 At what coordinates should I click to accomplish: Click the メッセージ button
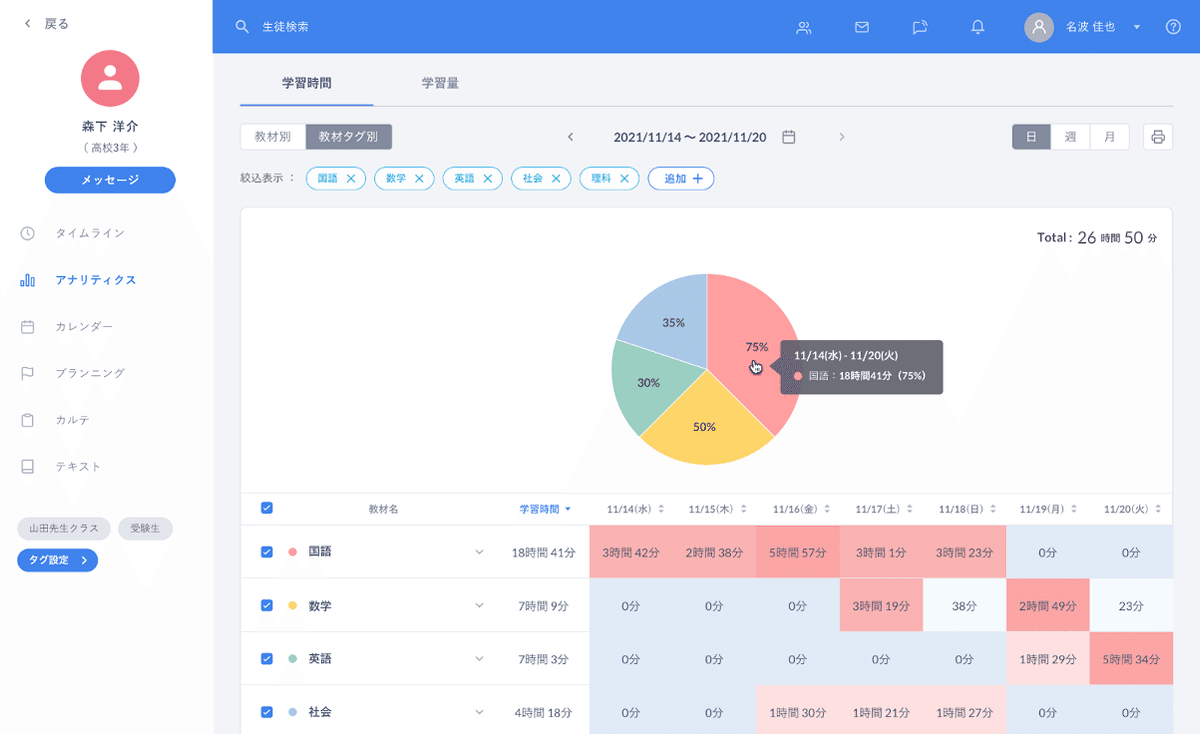pyautogui.click(x=110, y=180)
